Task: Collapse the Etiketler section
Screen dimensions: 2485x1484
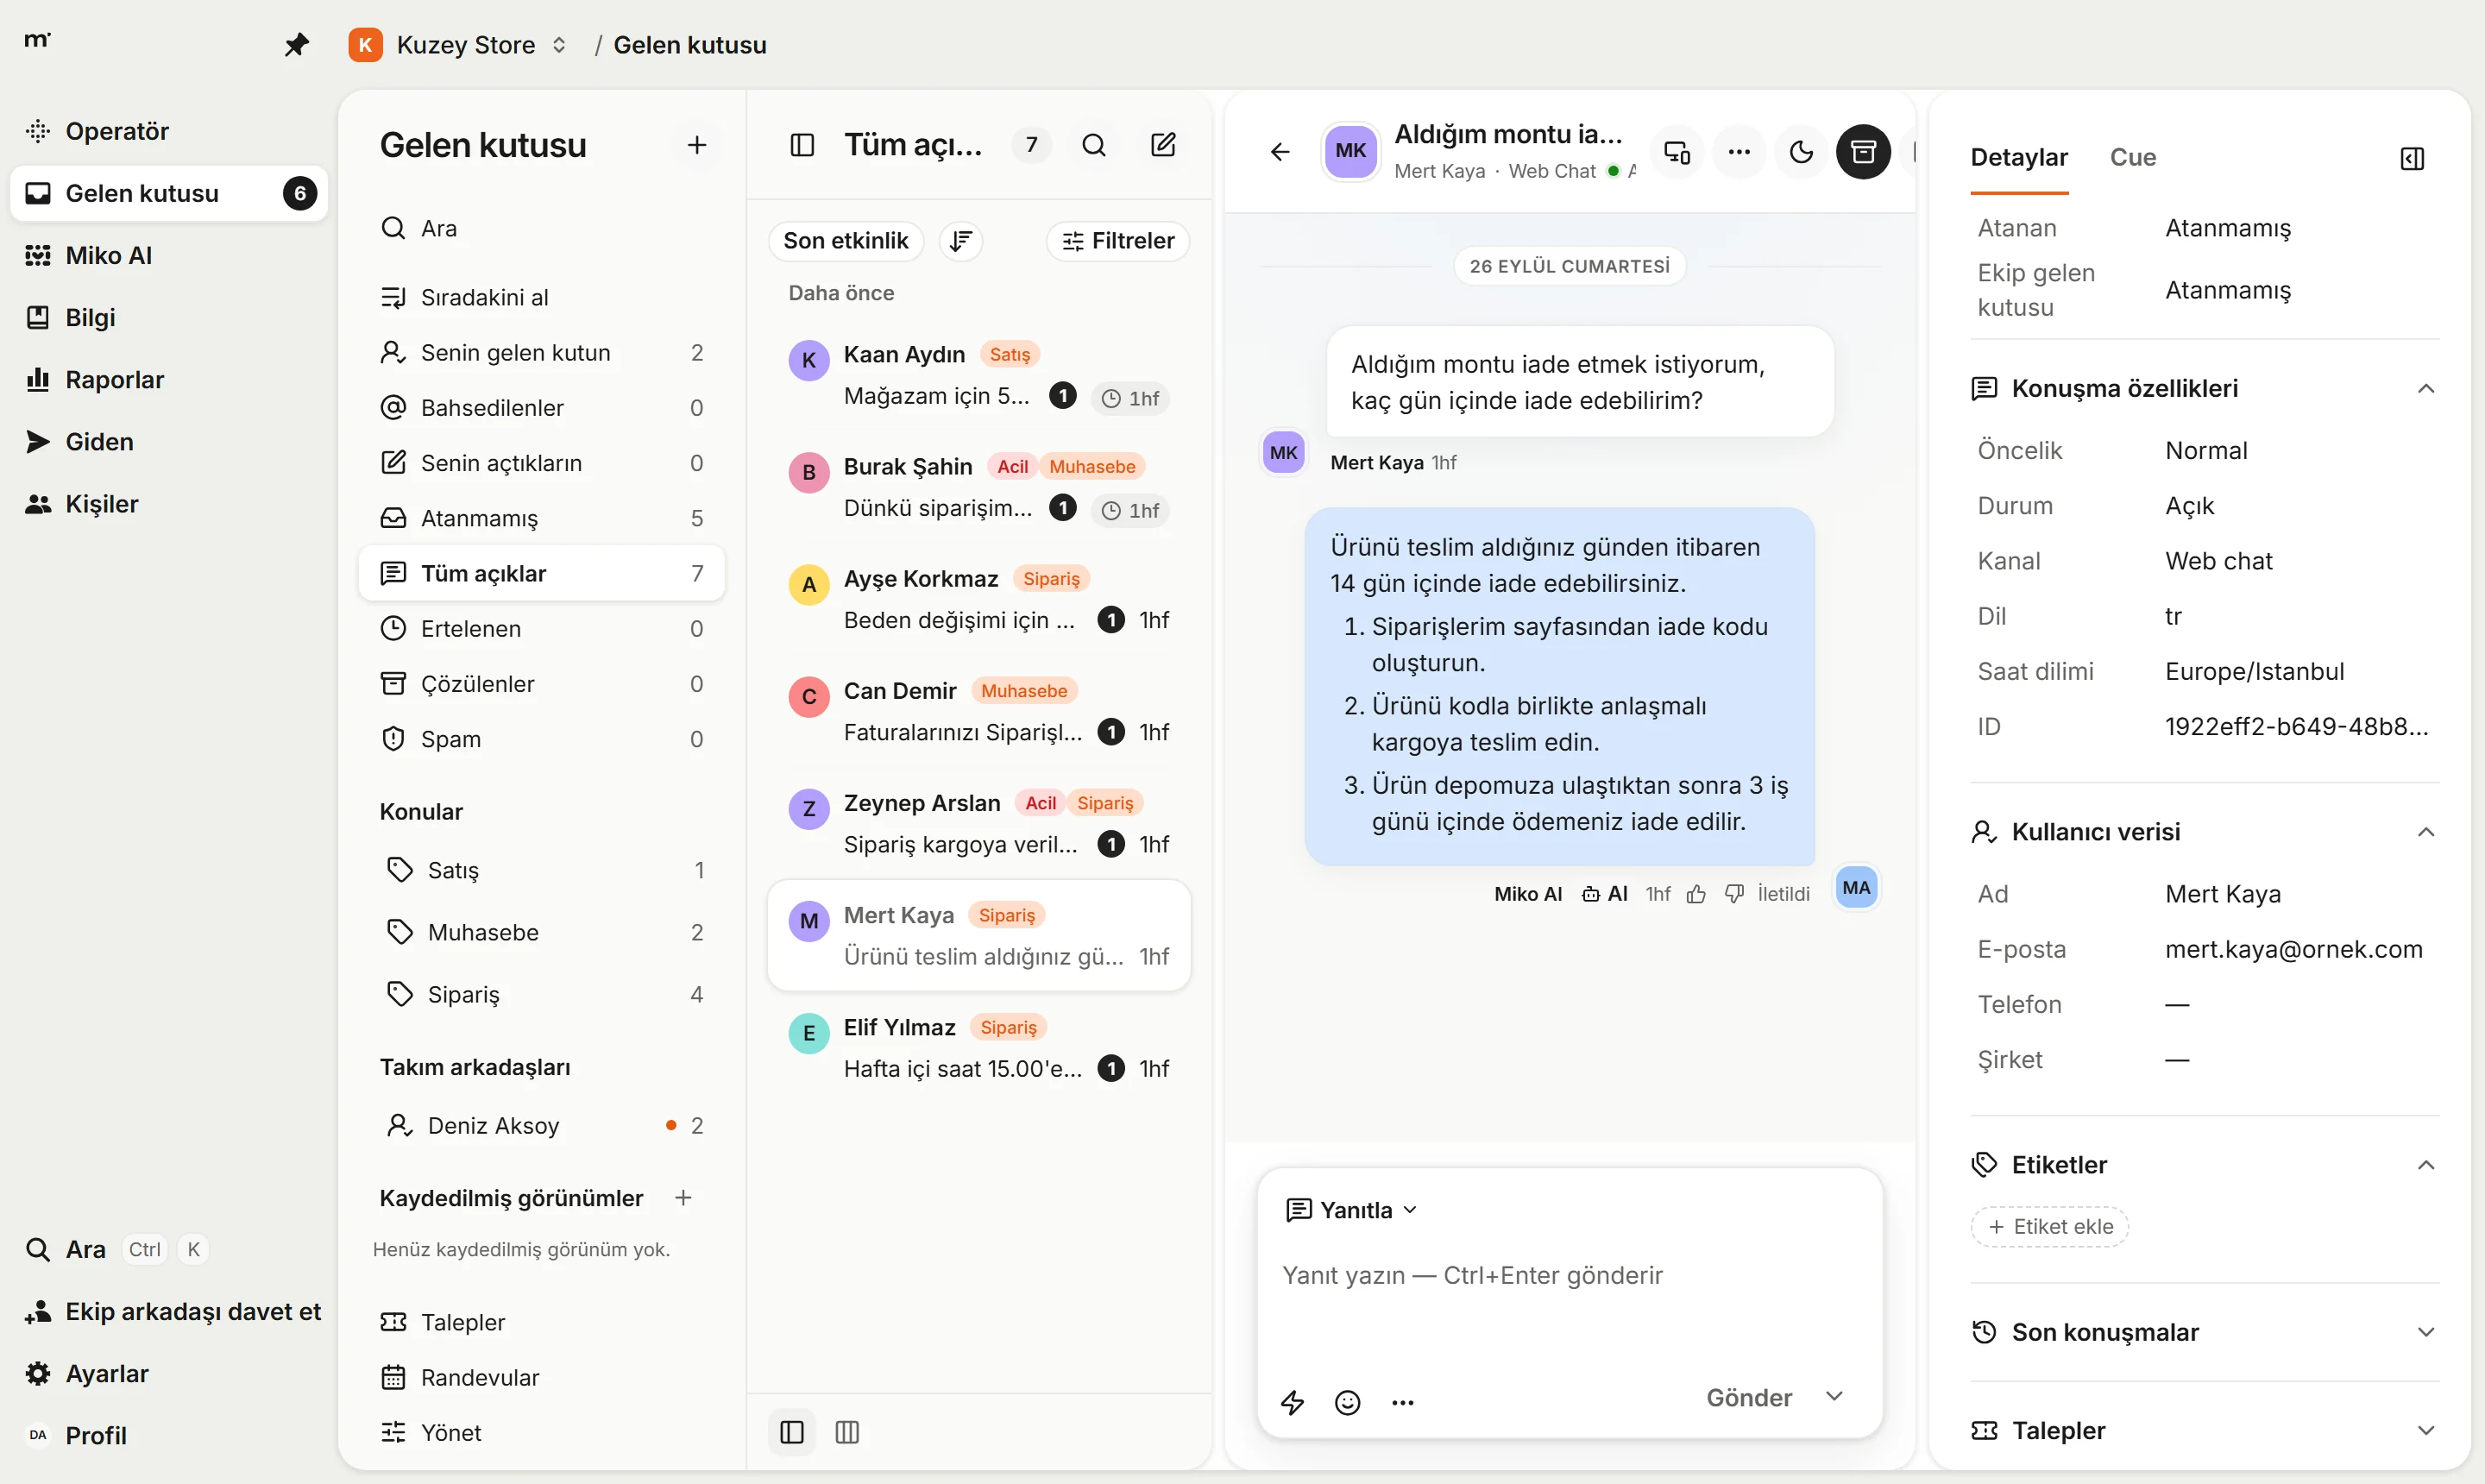Action: pyautogui.click(x=2426, y=1165)
